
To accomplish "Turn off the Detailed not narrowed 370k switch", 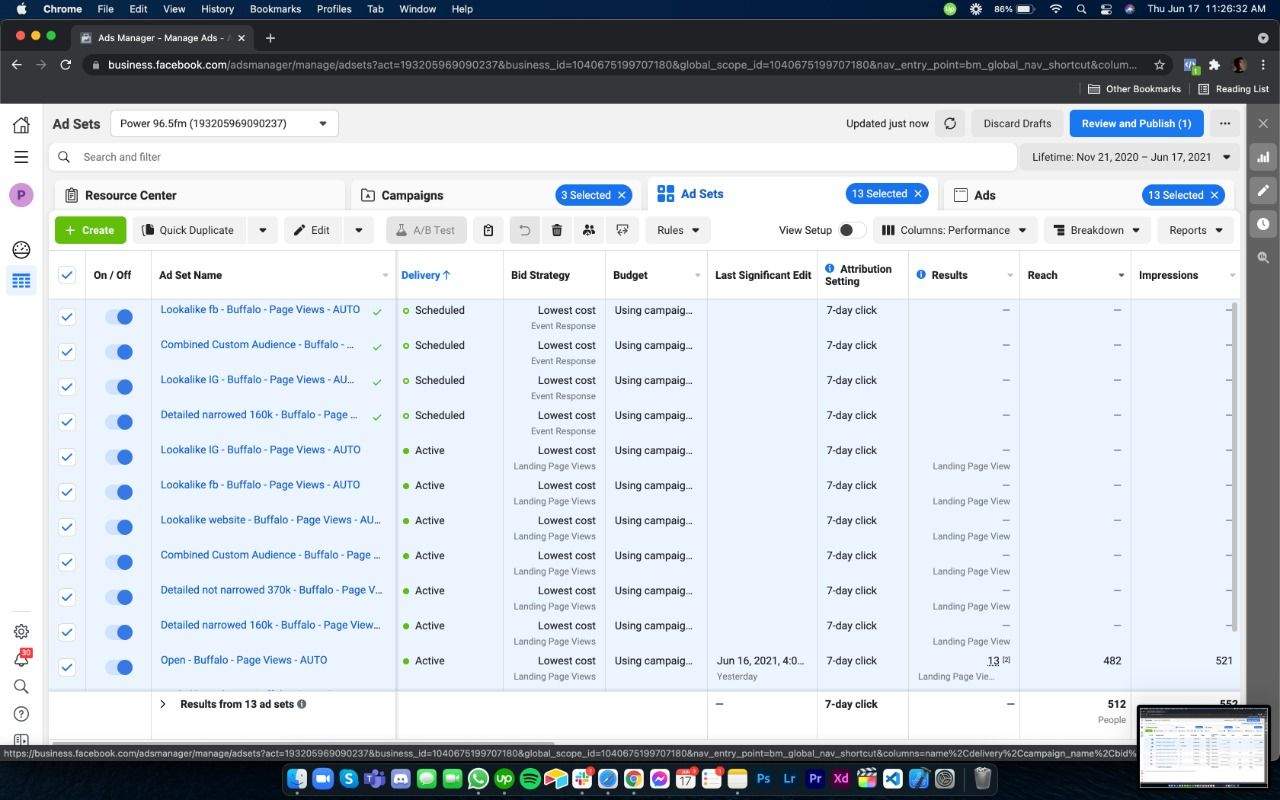I will [x=119, y=597].
